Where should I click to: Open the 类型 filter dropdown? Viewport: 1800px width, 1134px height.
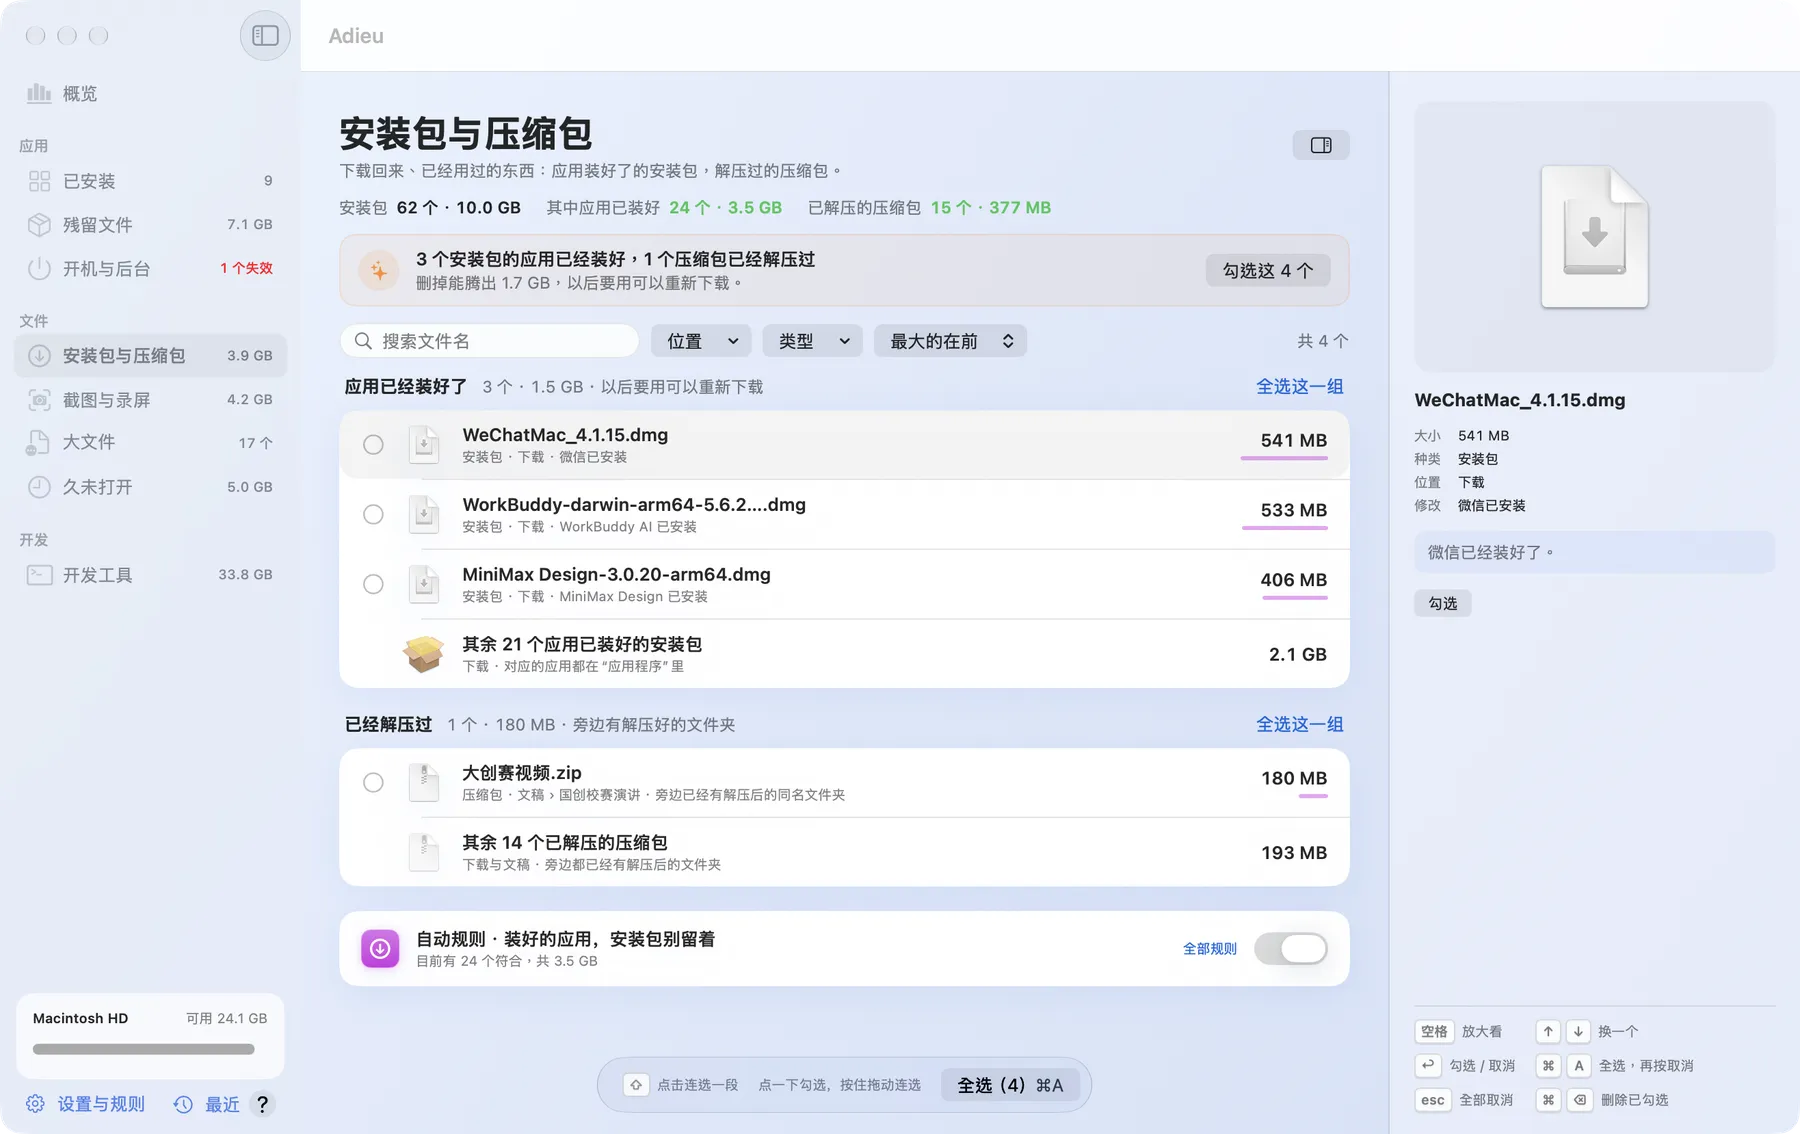pos(813,341)
